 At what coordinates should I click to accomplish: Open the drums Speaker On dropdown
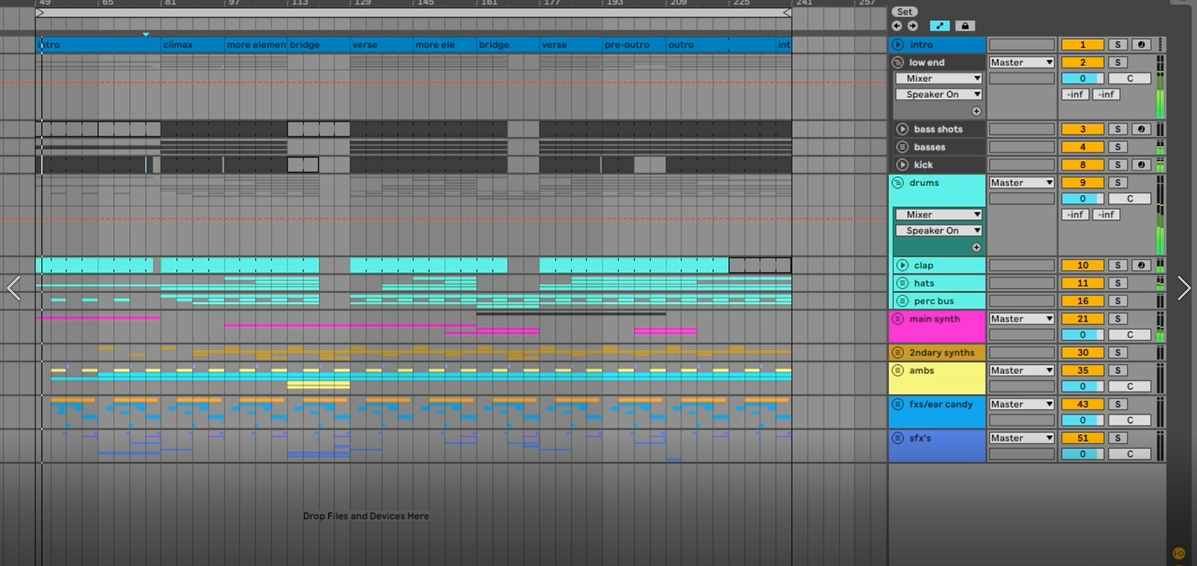[938, 231]
